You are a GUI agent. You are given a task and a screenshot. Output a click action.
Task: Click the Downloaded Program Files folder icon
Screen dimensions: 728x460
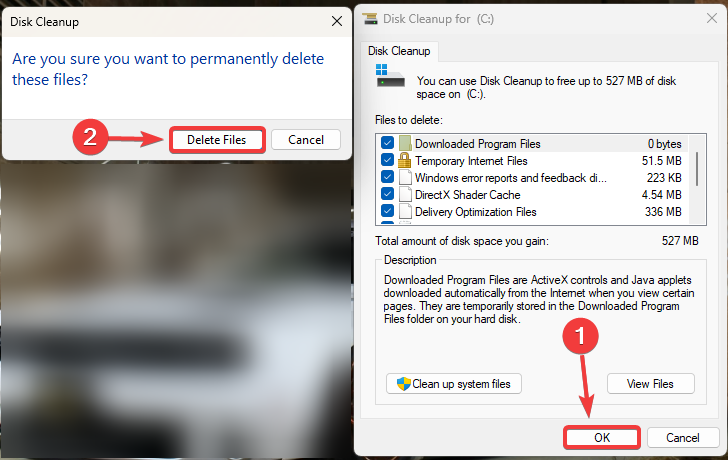405,143
